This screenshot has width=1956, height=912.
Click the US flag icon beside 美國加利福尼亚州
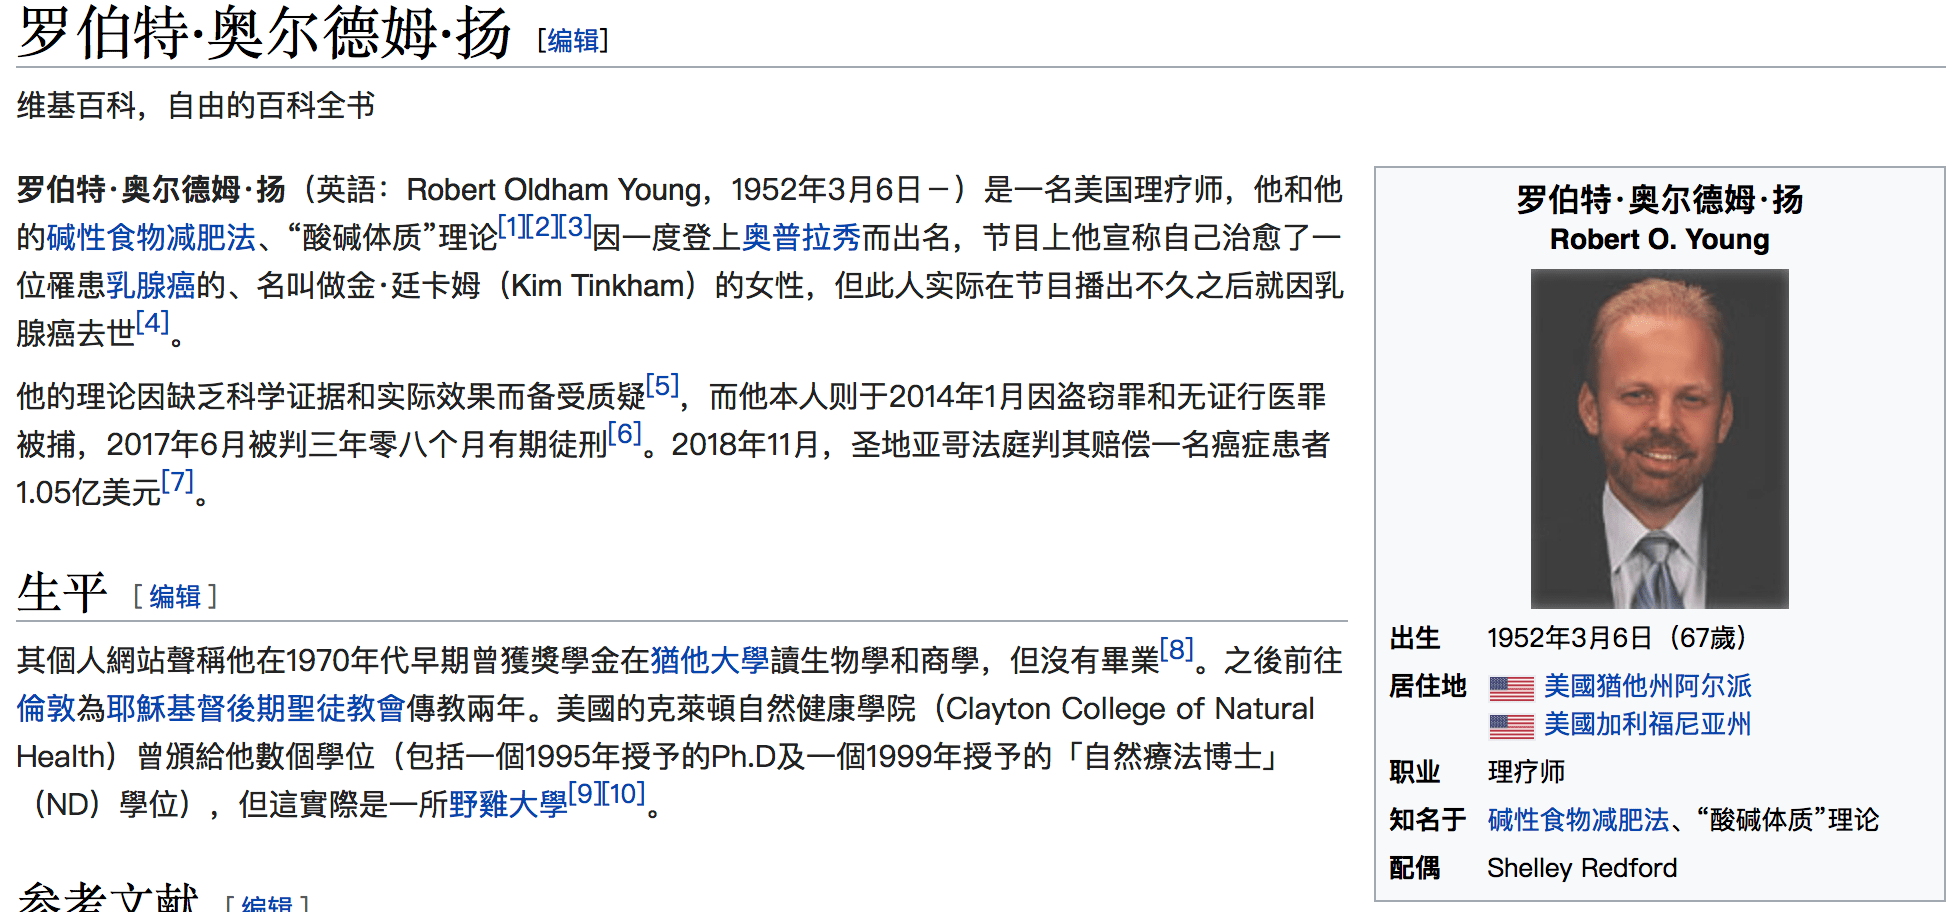[1511, 726]
